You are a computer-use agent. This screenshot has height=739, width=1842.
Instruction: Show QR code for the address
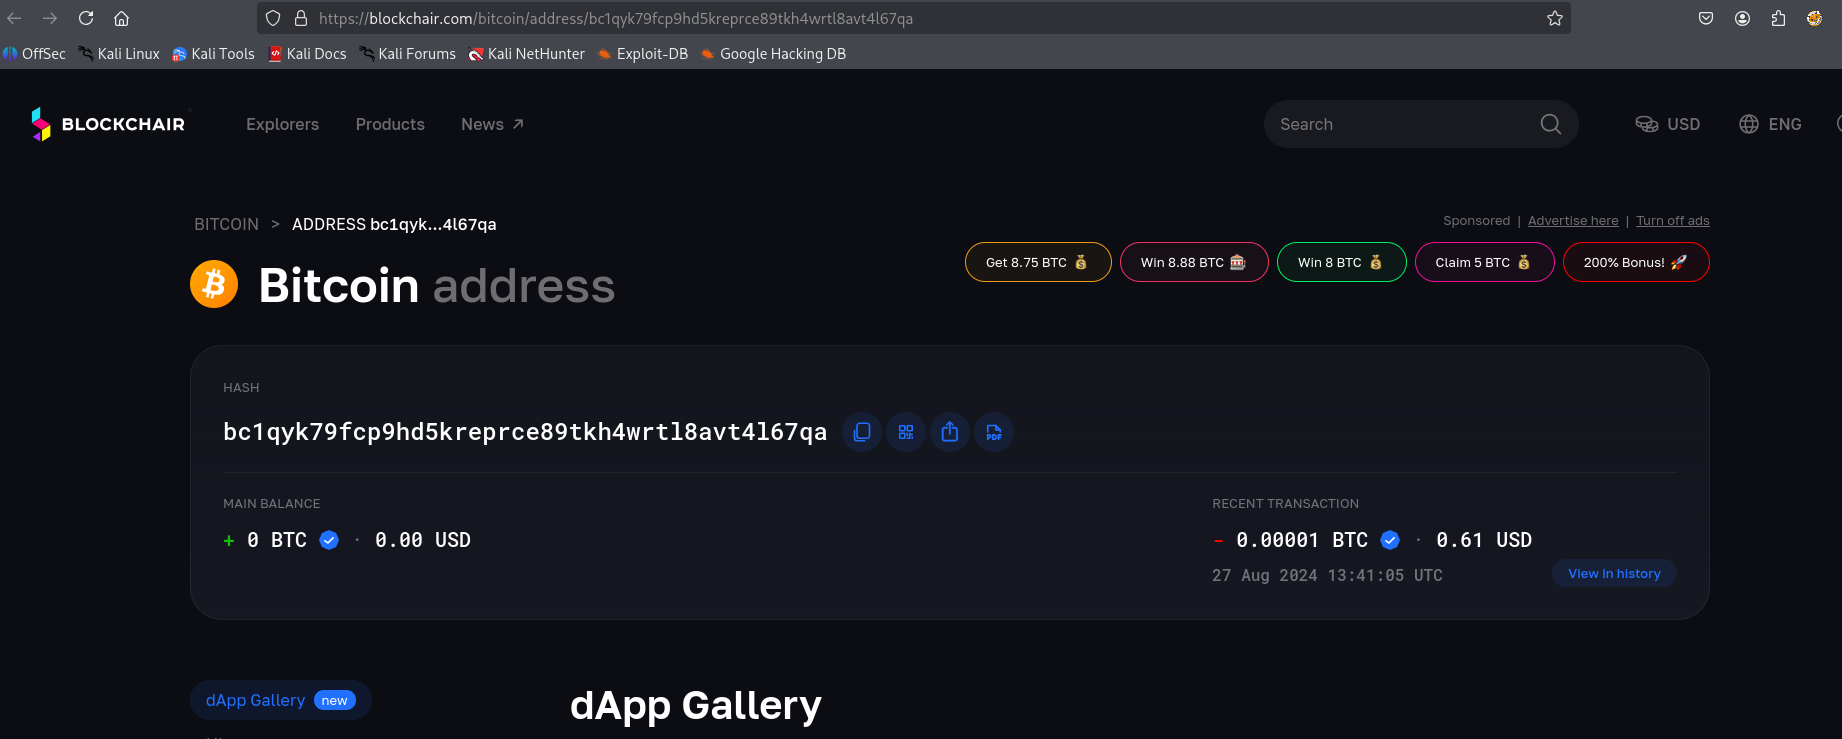coord(906,432)
